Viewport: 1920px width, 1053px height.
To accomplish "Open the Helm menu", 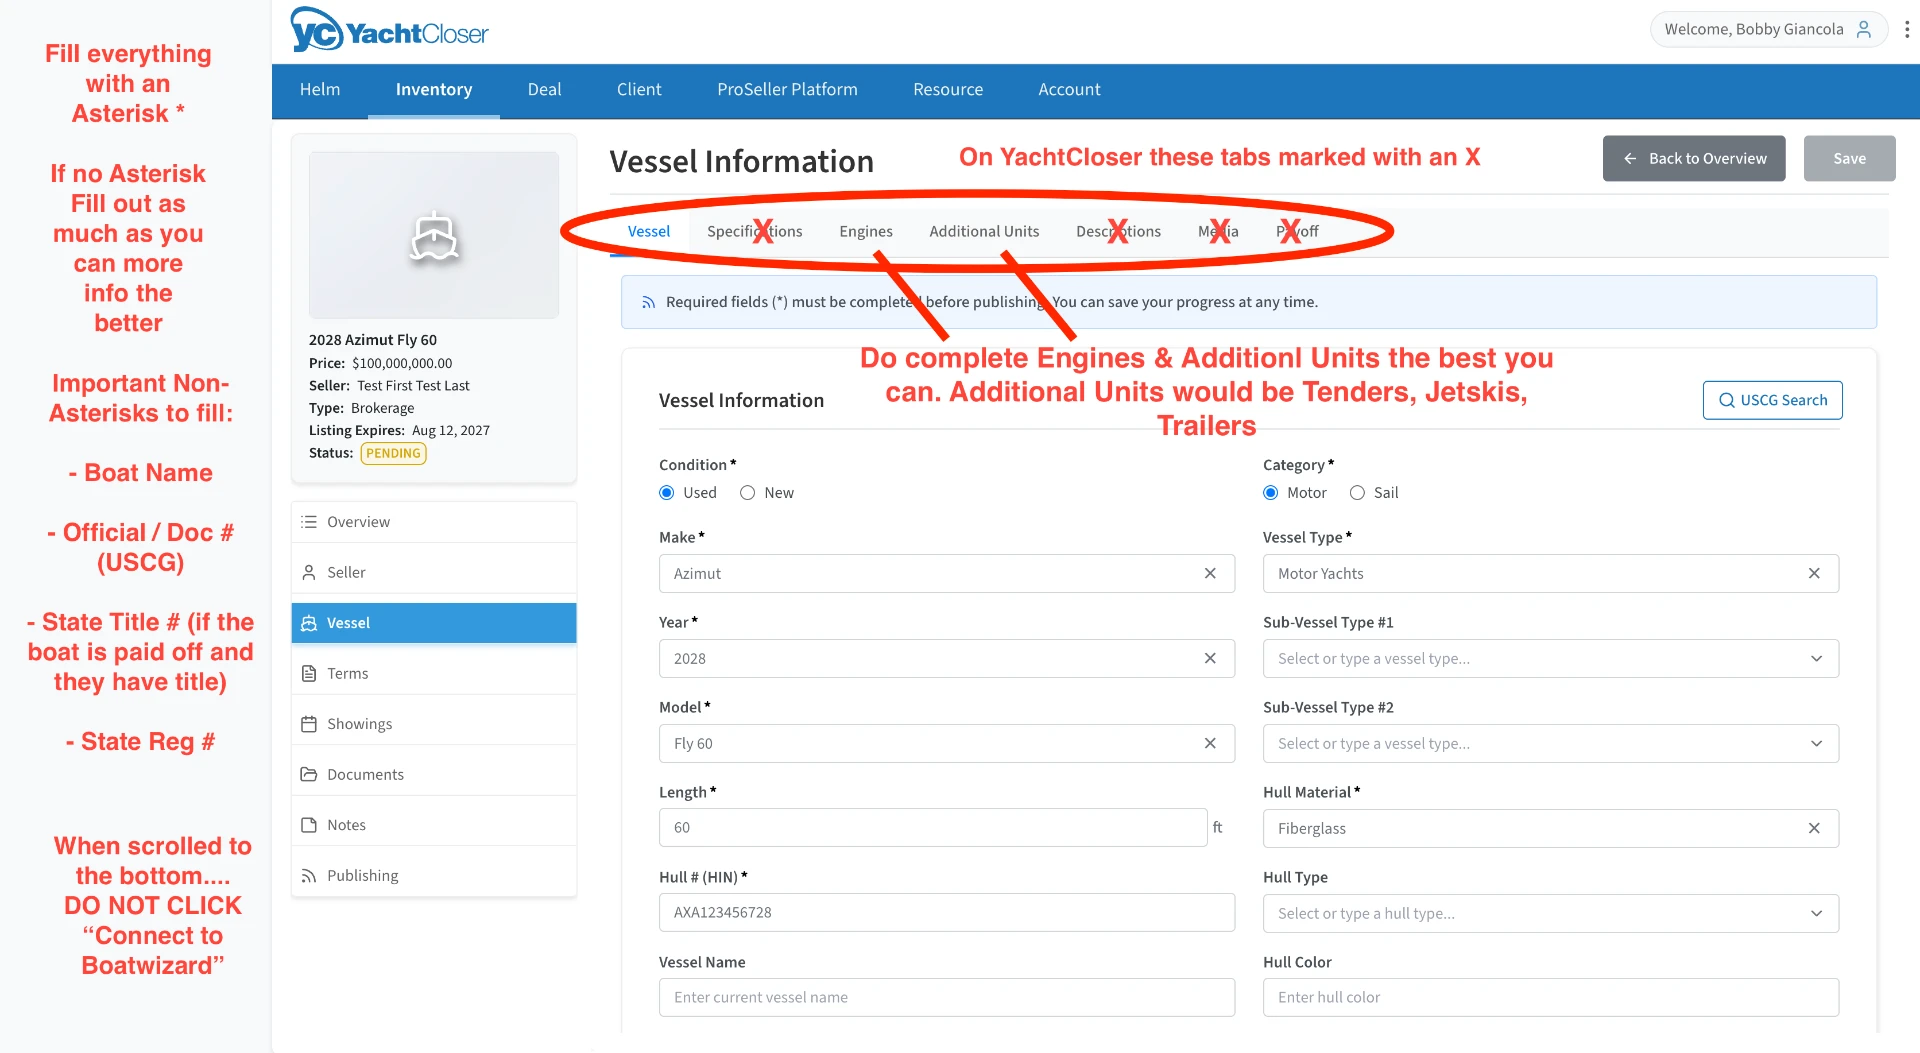I will (x=320, y=89).
